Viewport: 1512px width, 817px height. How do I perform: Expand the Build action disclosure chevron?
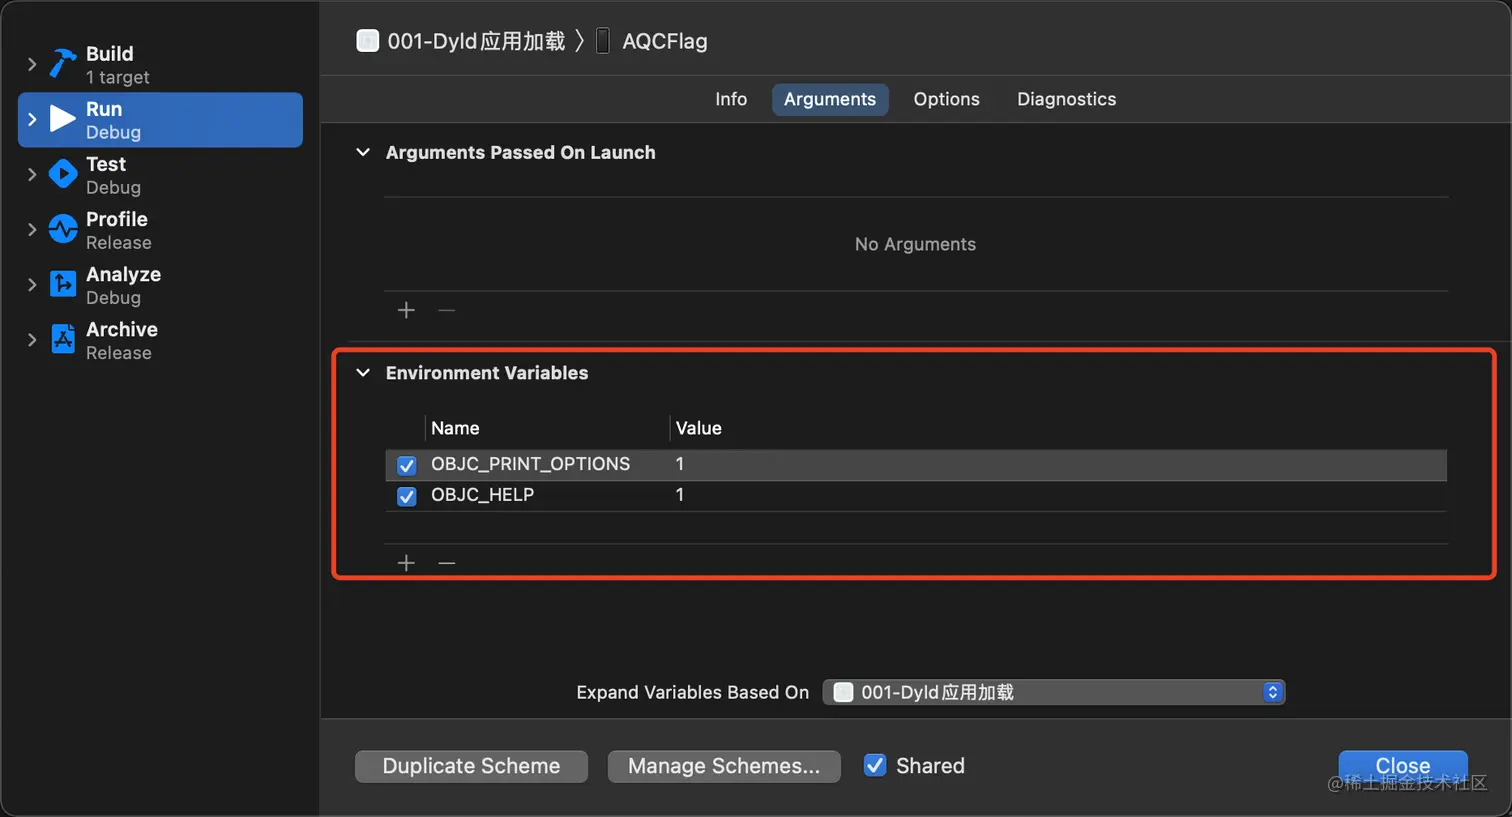pos(32,64)
